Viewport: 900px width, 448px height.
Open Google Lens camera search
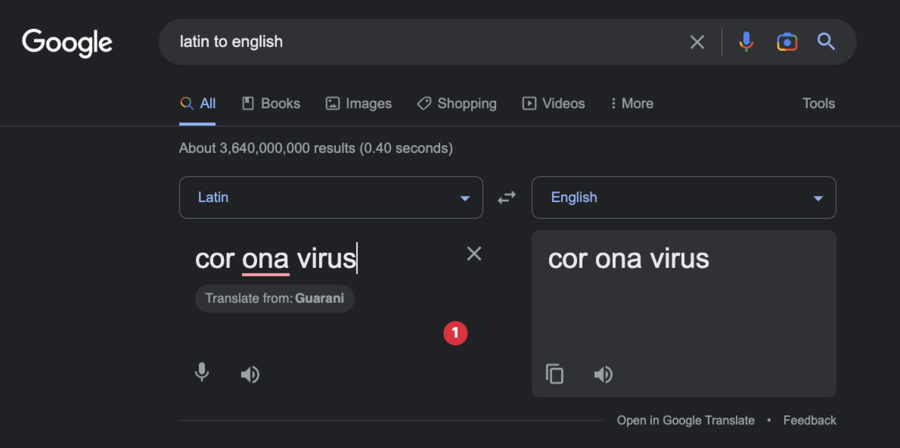point(787,42)
